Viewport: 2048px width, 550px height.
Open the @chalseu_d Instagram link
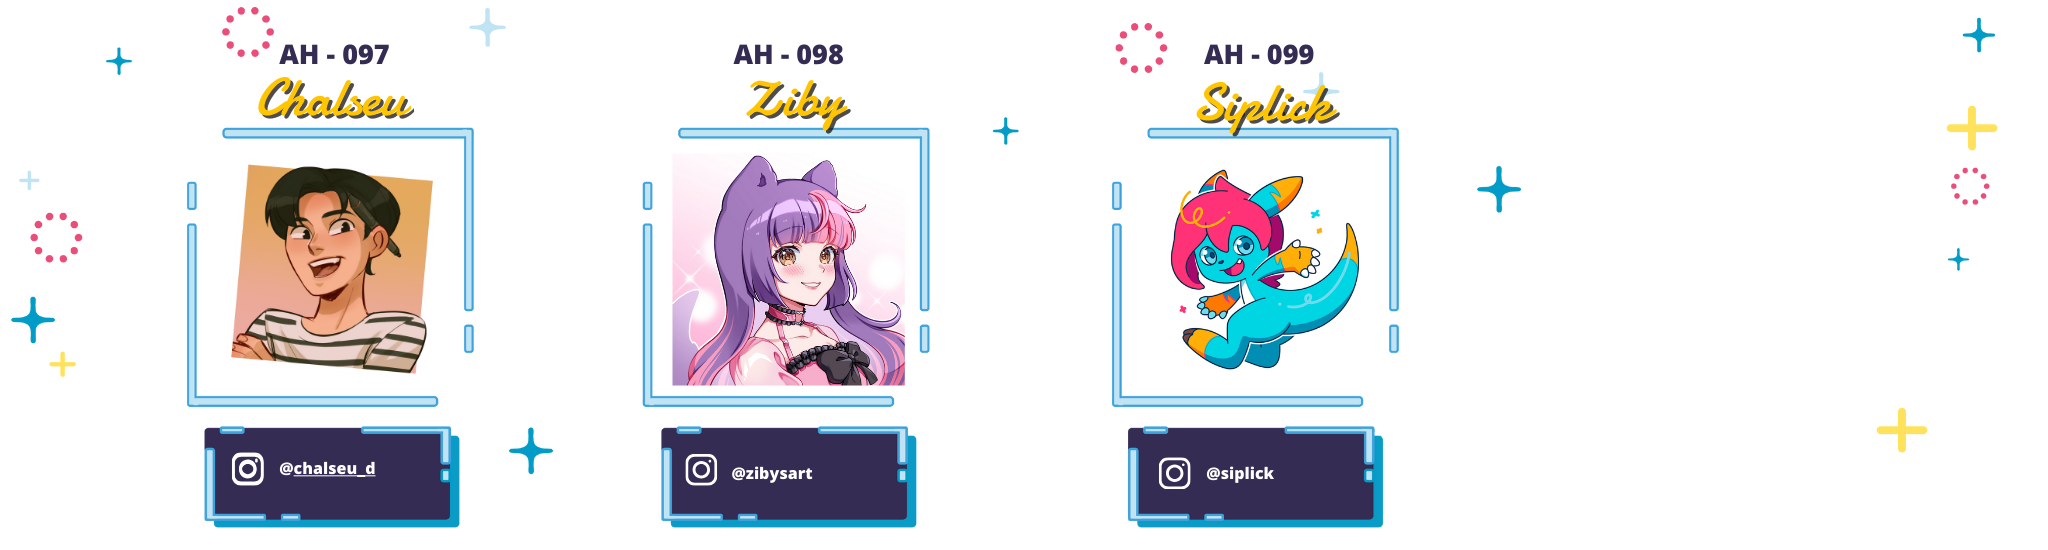[x=327, y=468]
